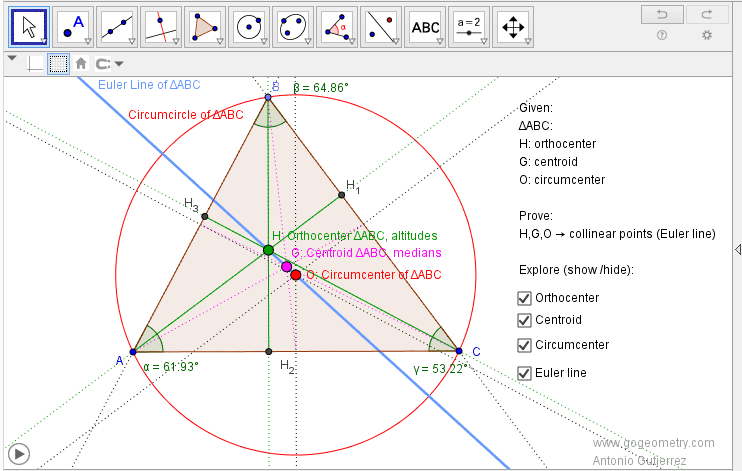Select the ABC text tool
Viewport: 742px width, 471px height.
(425, 27)
